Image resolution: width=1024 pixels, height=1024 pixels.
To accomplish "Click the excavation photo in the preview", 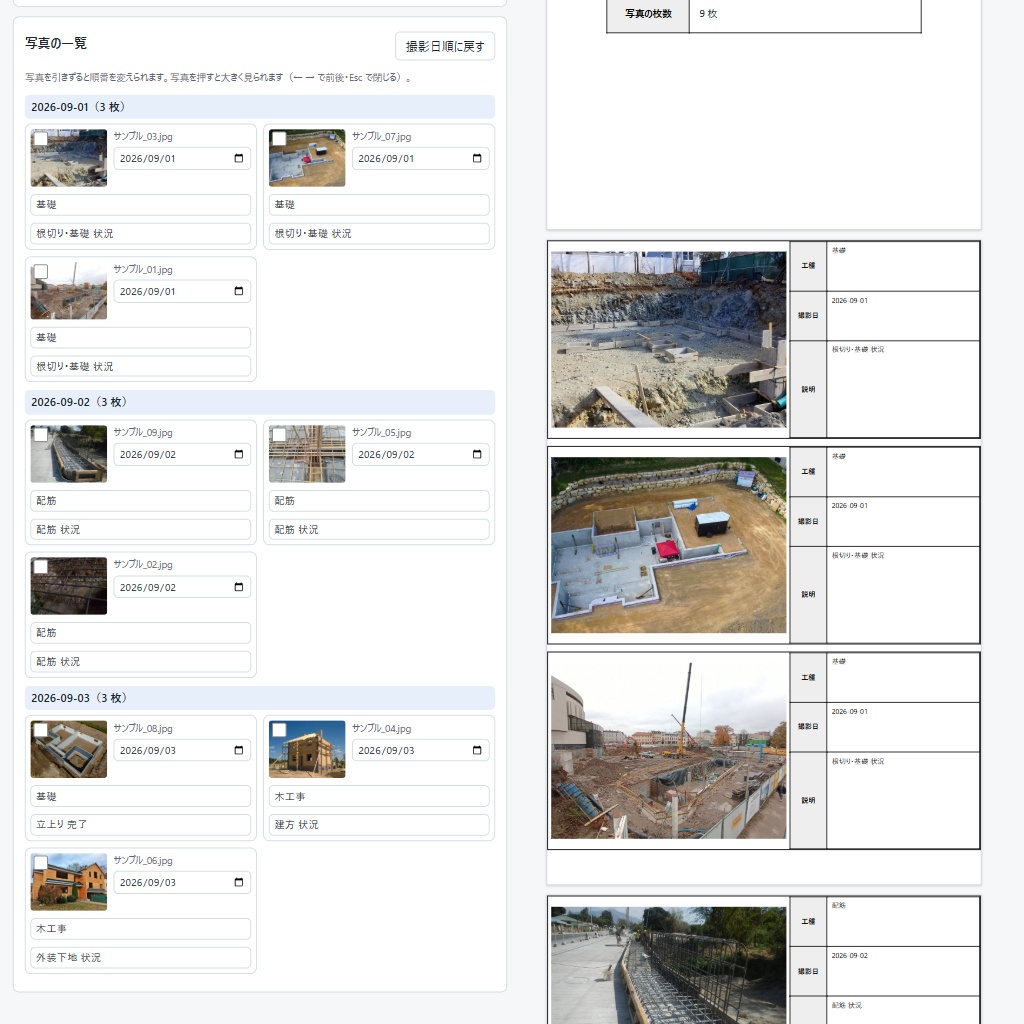I will tap(668, 340).
